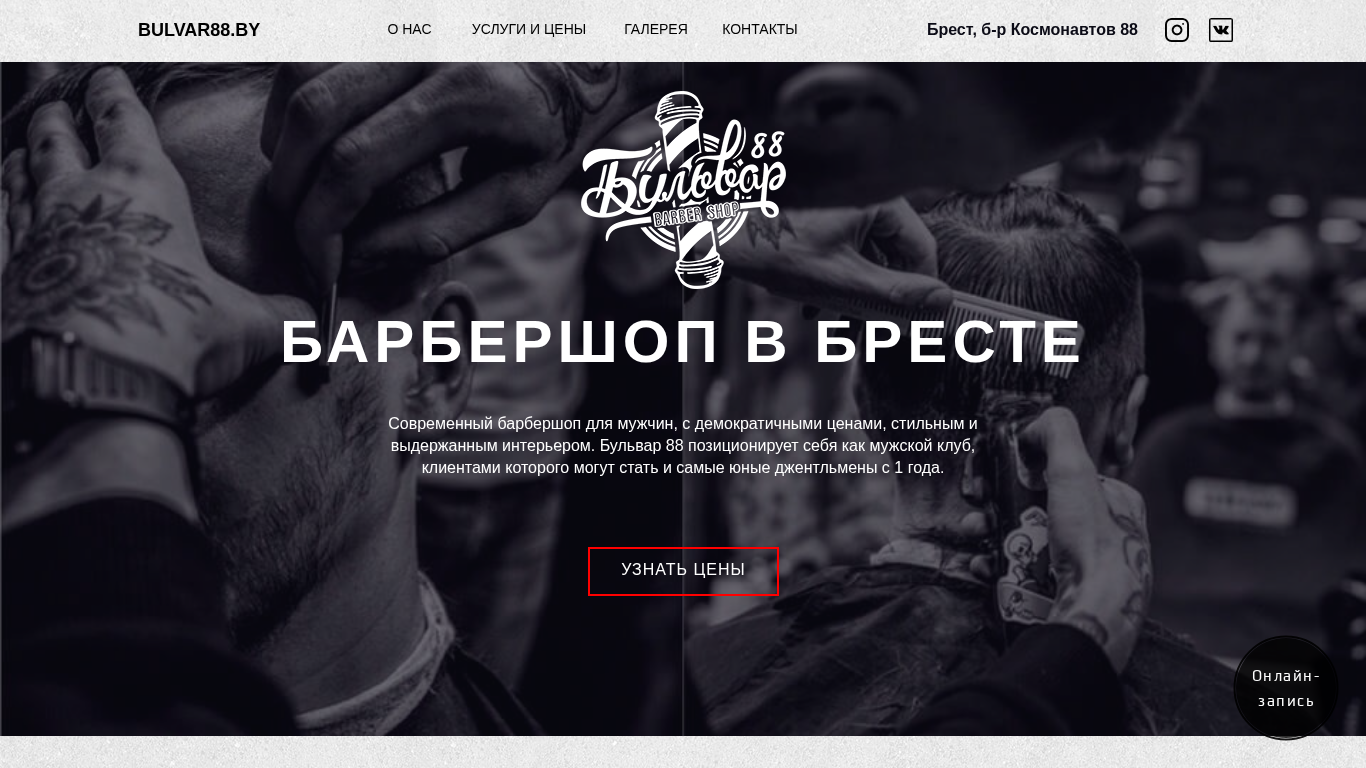This screenshot has height=768, width=1366.
Task: Open the Instagram profile icon
Action: point(1177,30)
